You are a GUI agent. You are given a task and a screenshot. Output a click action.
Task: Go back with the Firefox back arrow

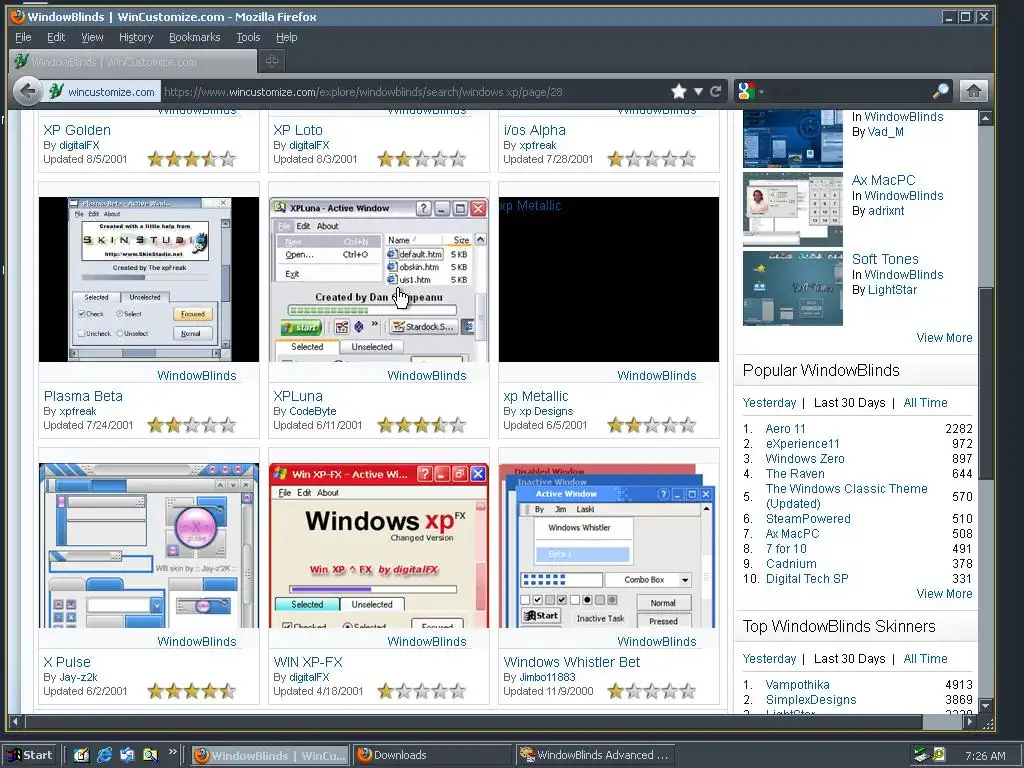tap(27, 91)
